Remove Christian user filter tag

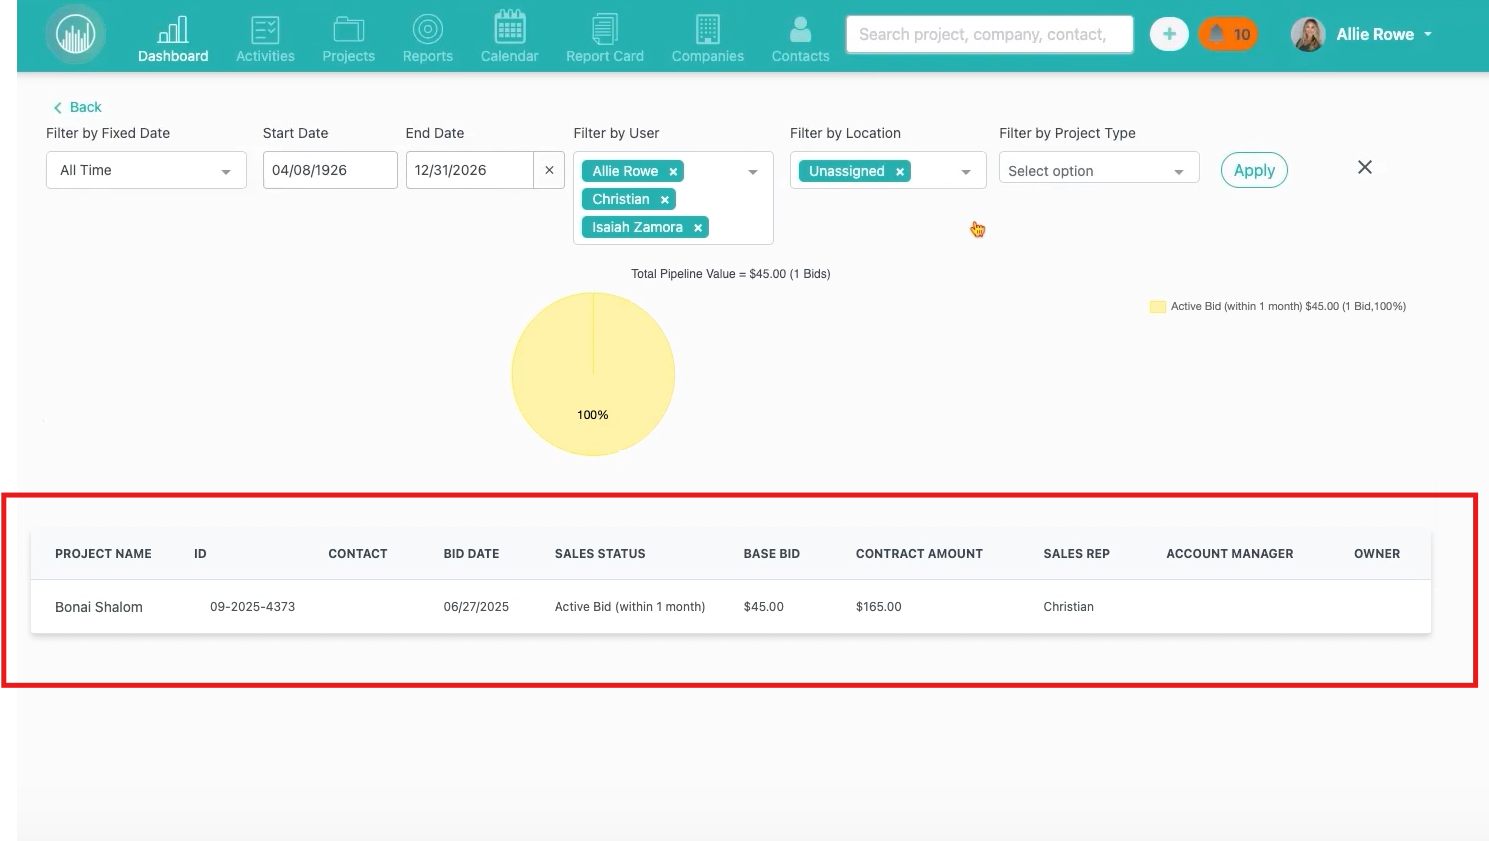664,200
